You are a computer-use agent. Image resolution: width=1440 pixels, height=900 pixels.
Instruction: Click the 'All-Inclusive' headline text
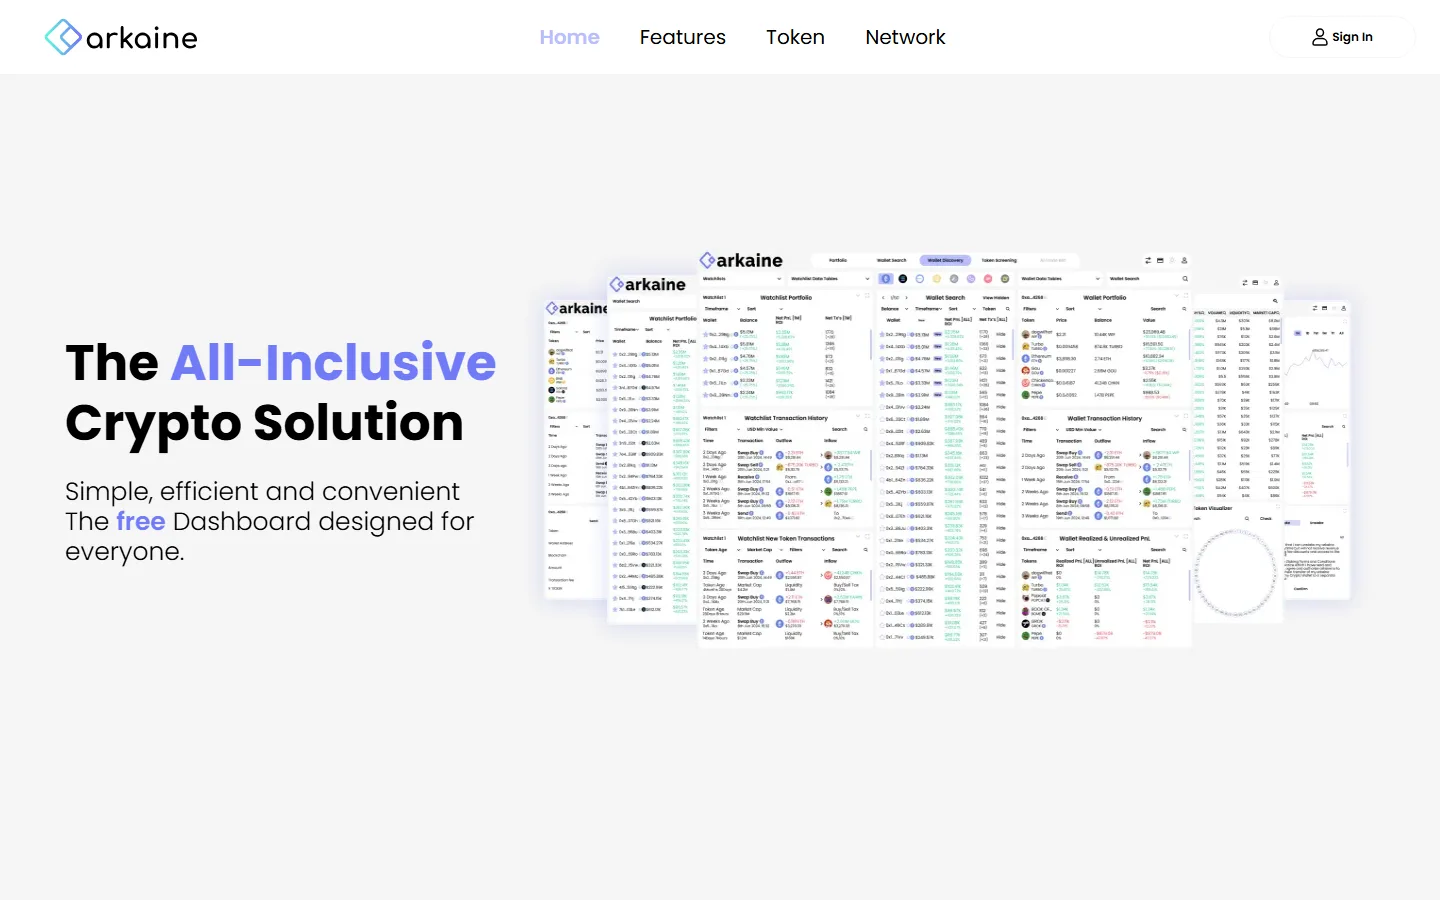tap(334, 362)
